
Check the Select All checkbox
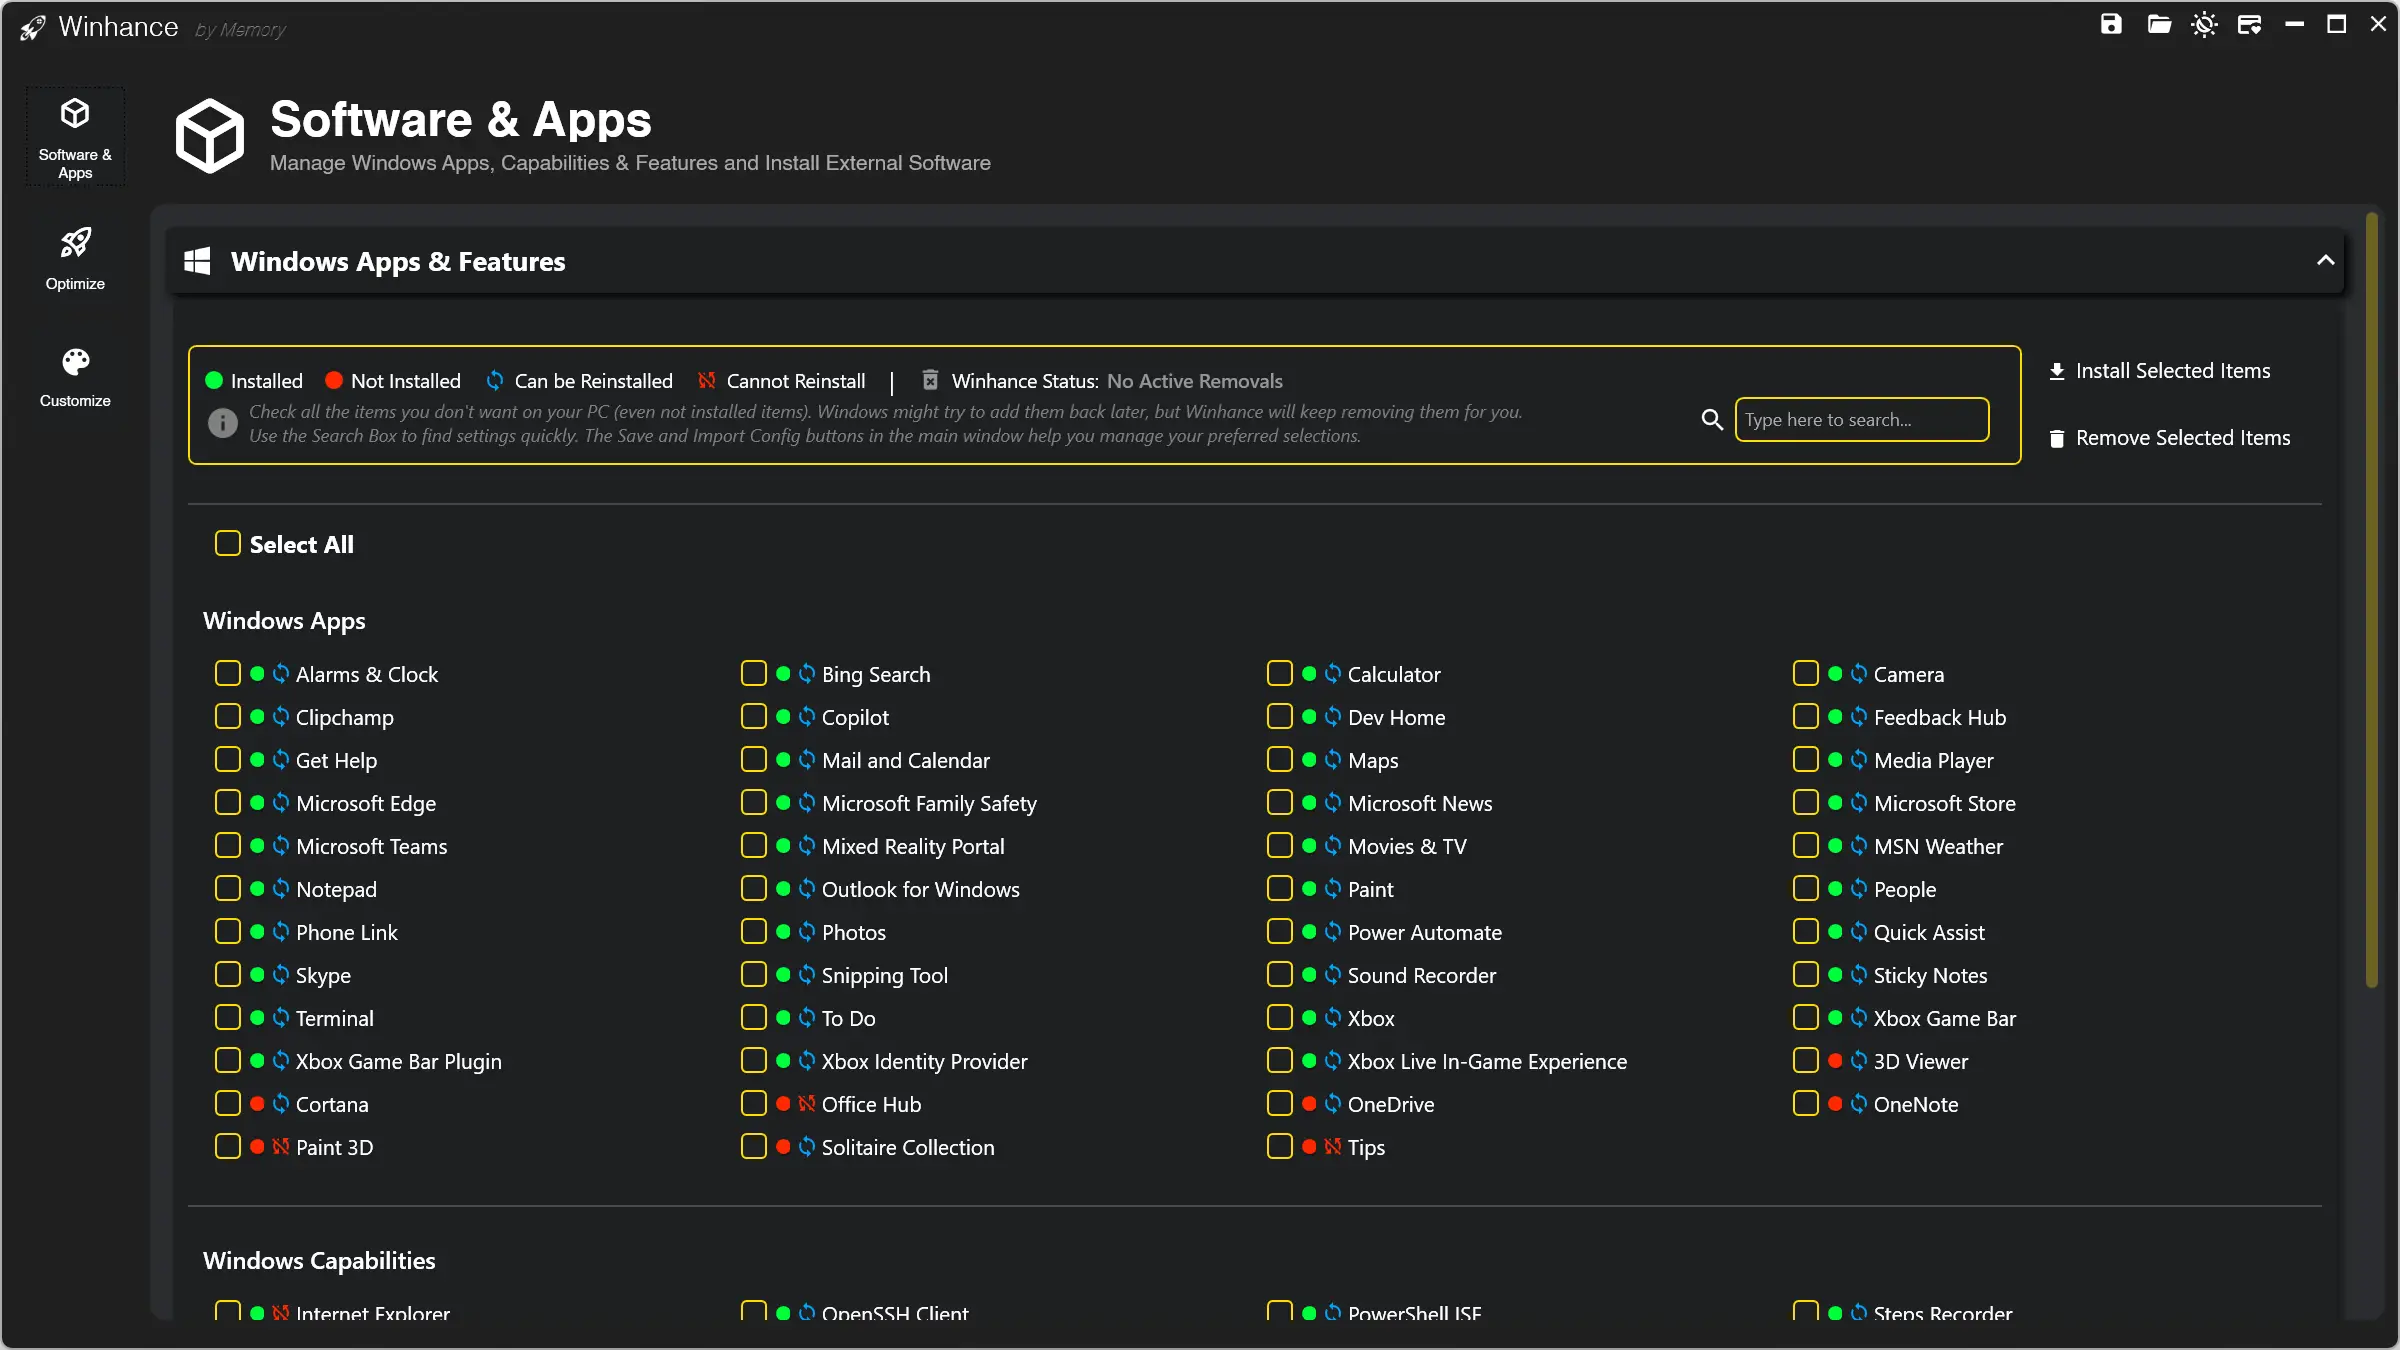(x=228, y=544)
